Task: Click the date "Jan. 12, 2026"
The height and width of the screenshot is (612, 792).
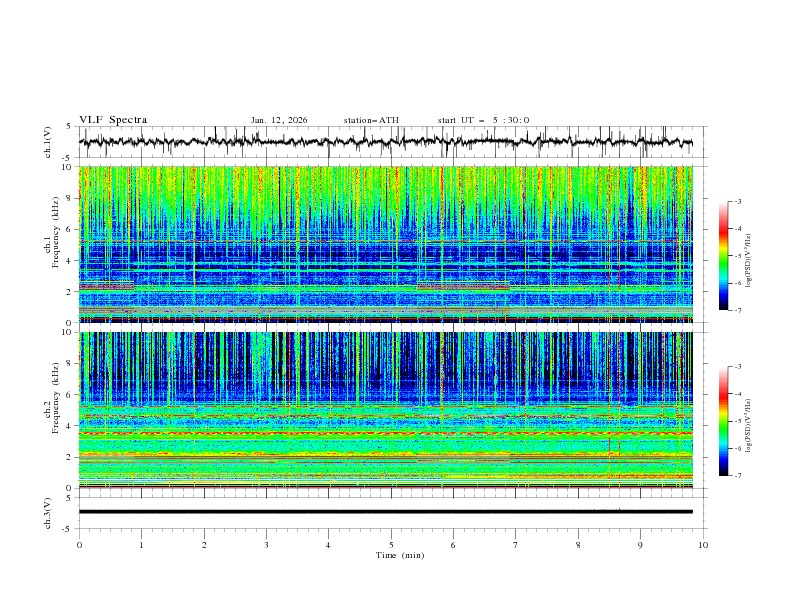Action: pos(279,120)
